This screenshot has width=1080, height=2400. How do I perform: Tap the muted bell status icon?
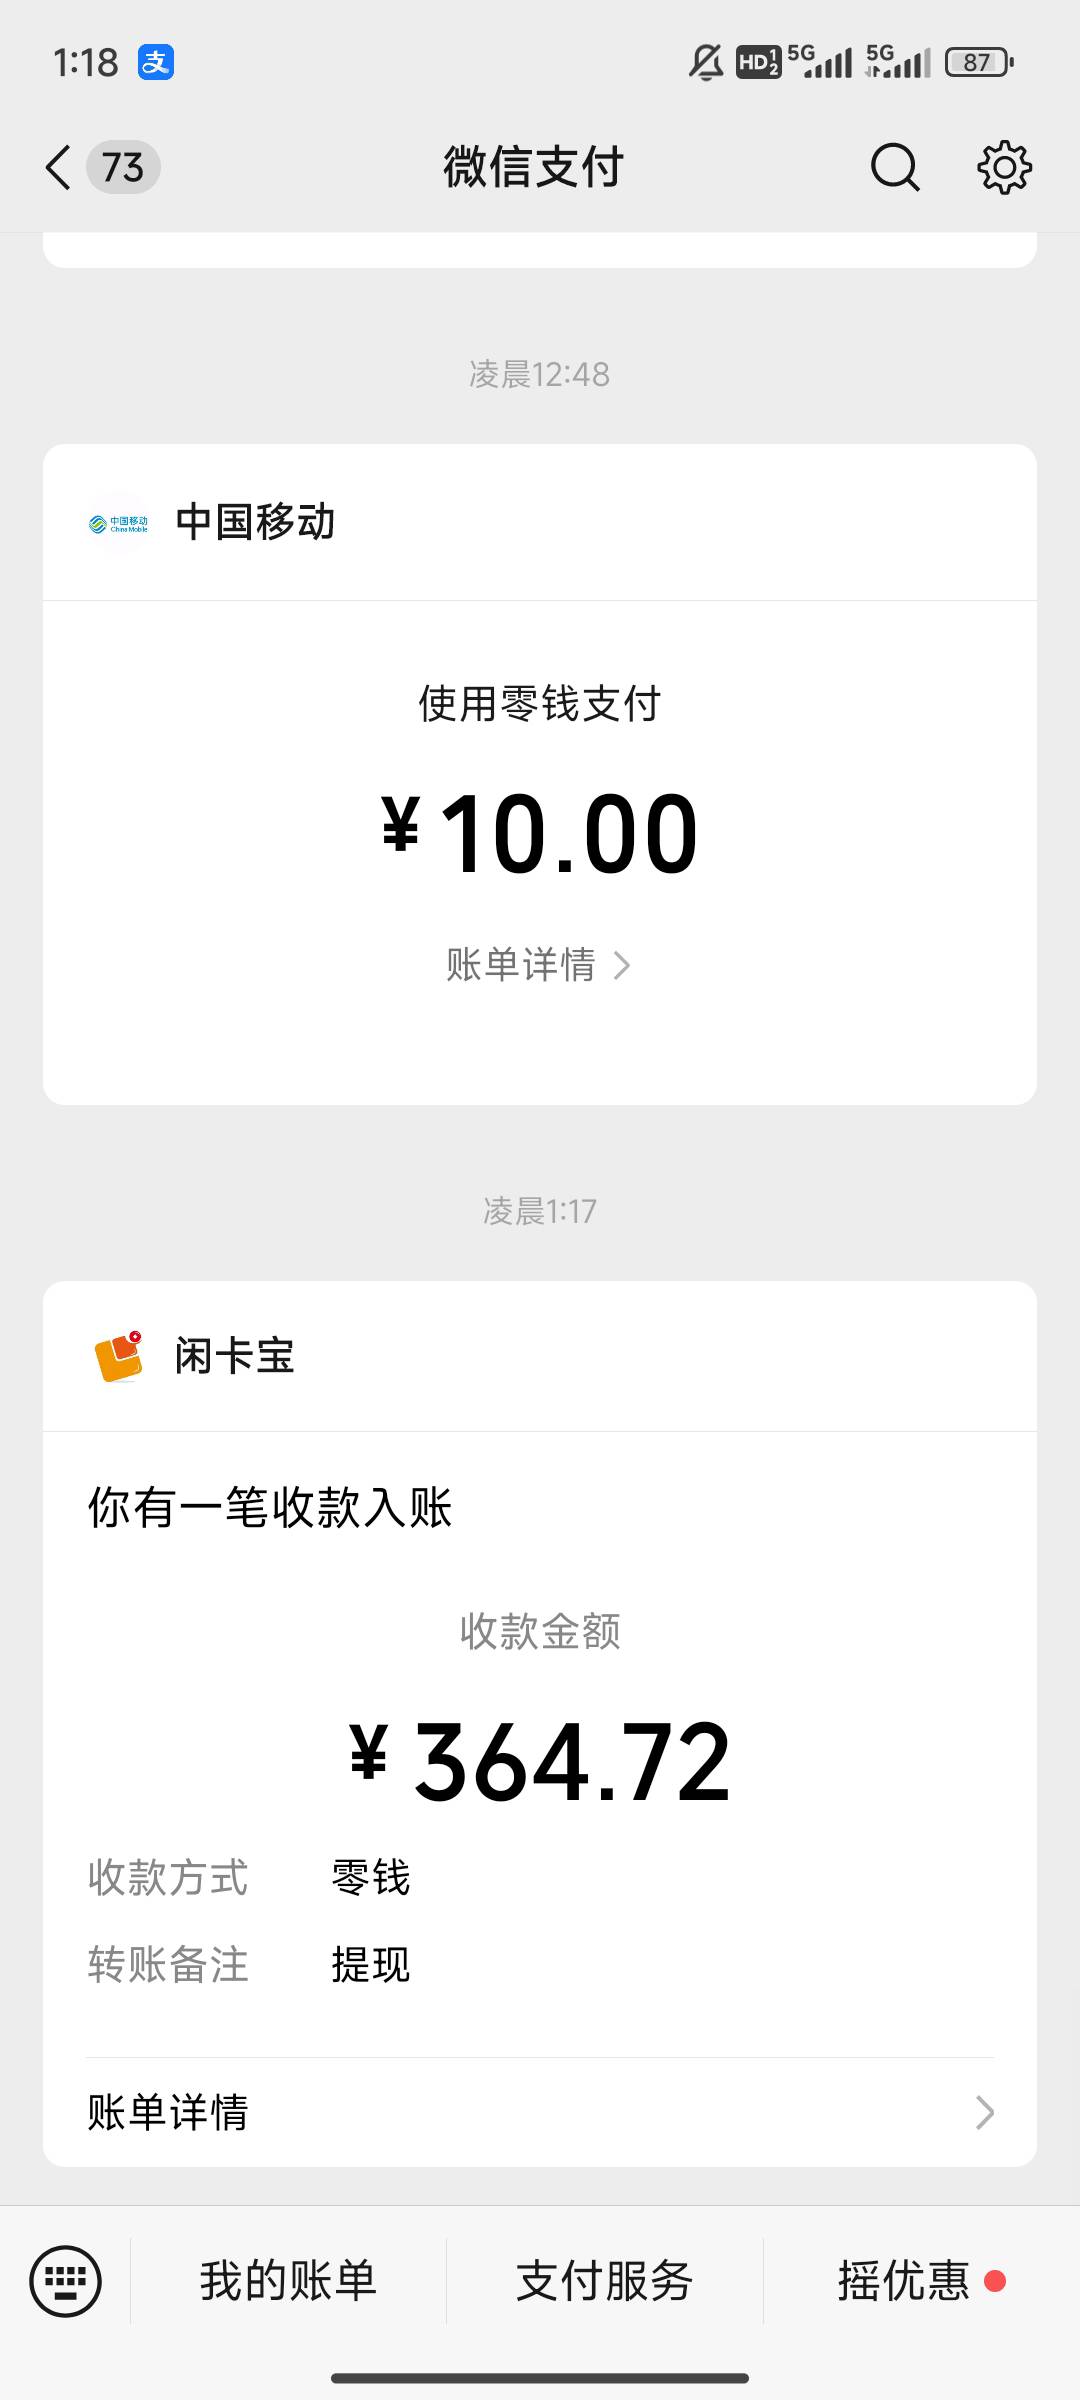[706, 63]
